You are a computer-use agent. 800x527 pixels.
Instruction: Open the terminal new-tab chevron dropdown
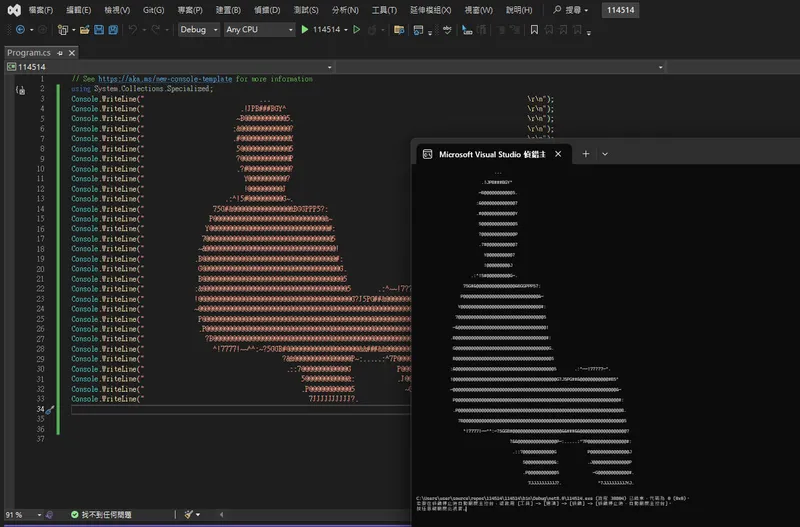[605, 154]
